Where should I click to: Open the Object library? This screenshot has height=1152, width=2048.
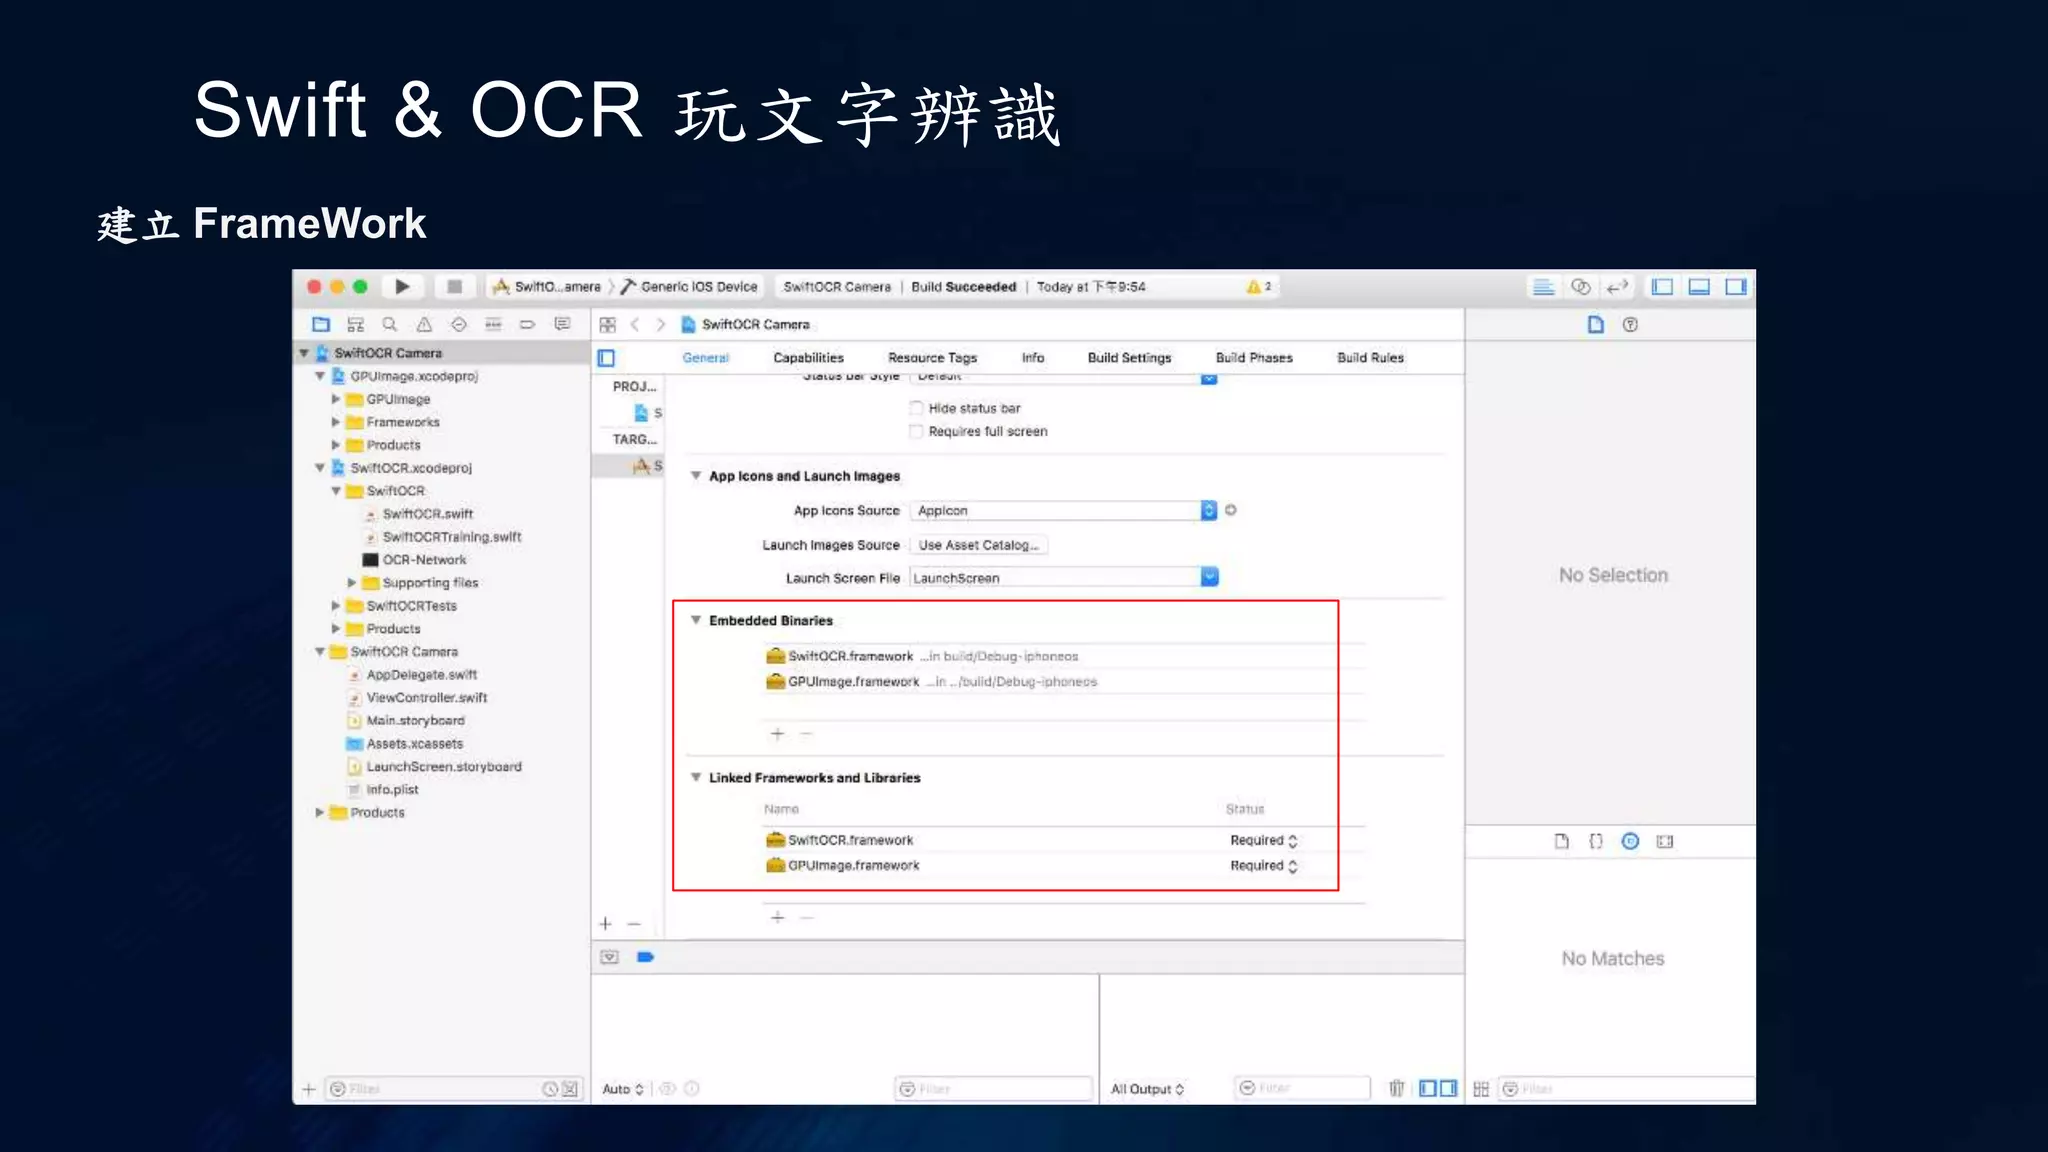click(x=1630, y=841)
